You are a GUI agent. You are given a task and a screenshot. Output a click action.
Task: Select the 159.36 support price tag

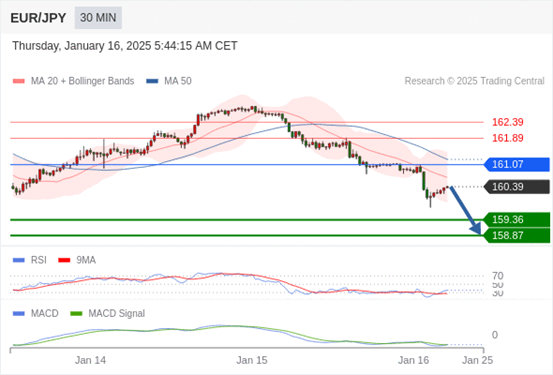(517, 219)
